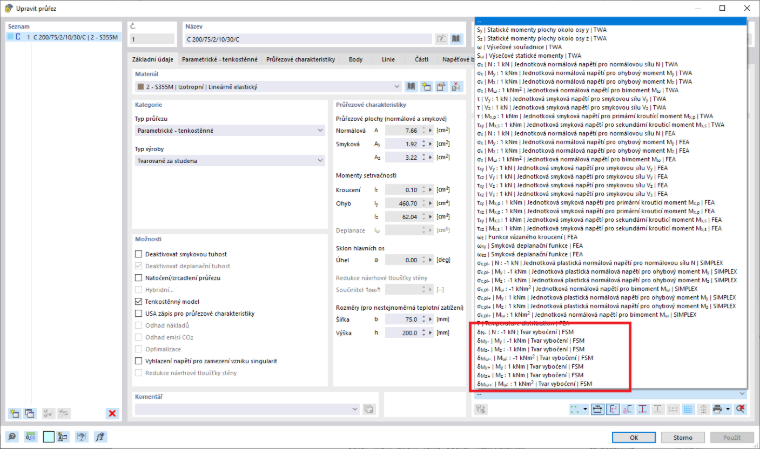
Task: Click the blue list view icon
Action: (688, 409)
